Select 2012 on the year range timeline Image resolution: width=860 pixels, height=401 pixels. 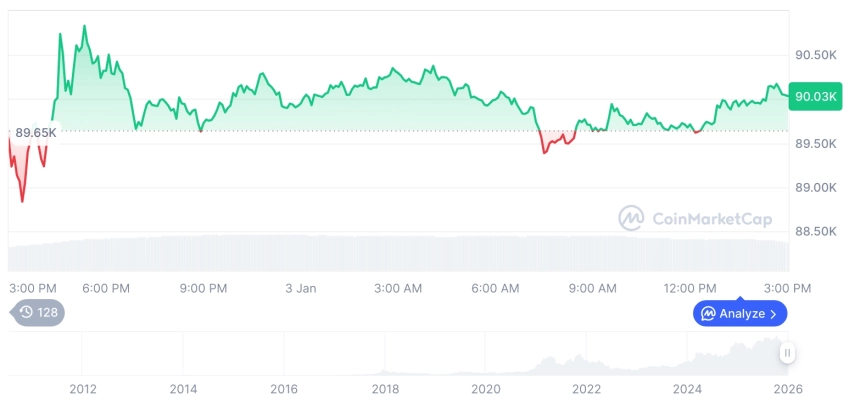83,388
